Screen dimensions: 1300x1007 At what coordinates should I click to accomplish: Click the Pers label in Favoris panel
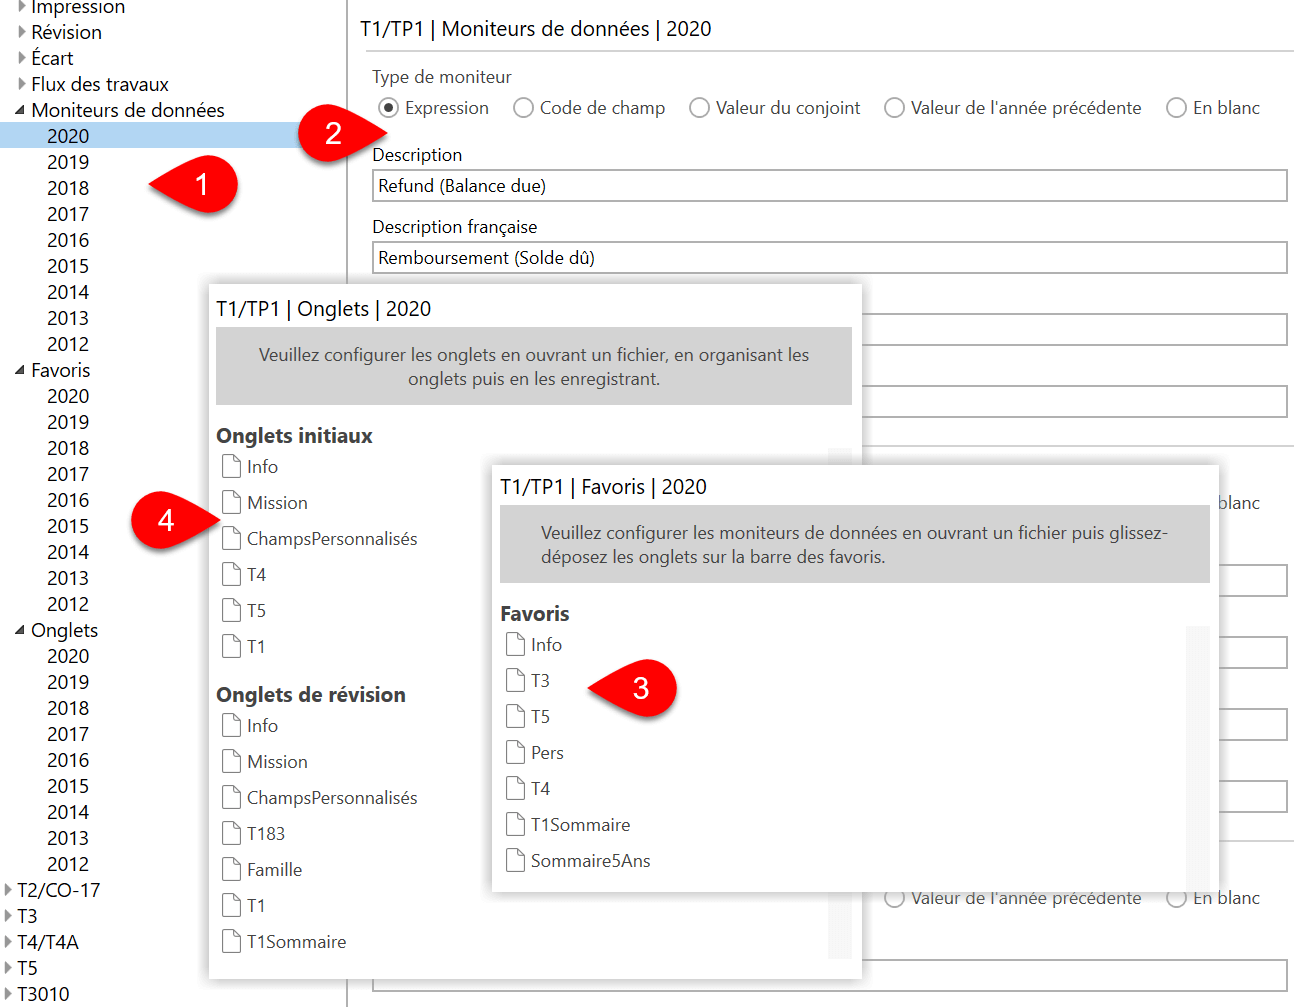547,753
